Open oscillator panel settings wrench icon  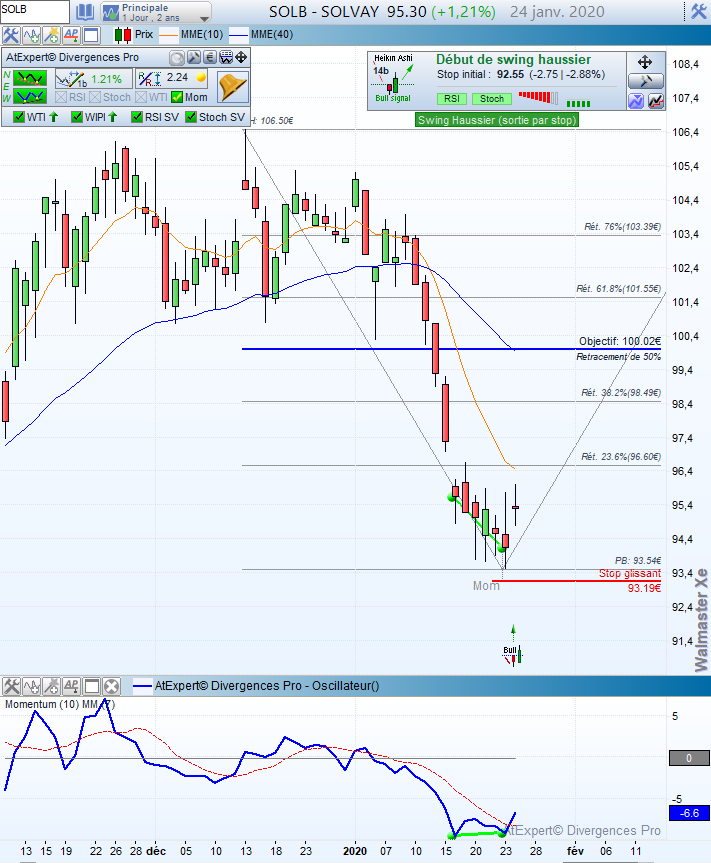[10, 686]
